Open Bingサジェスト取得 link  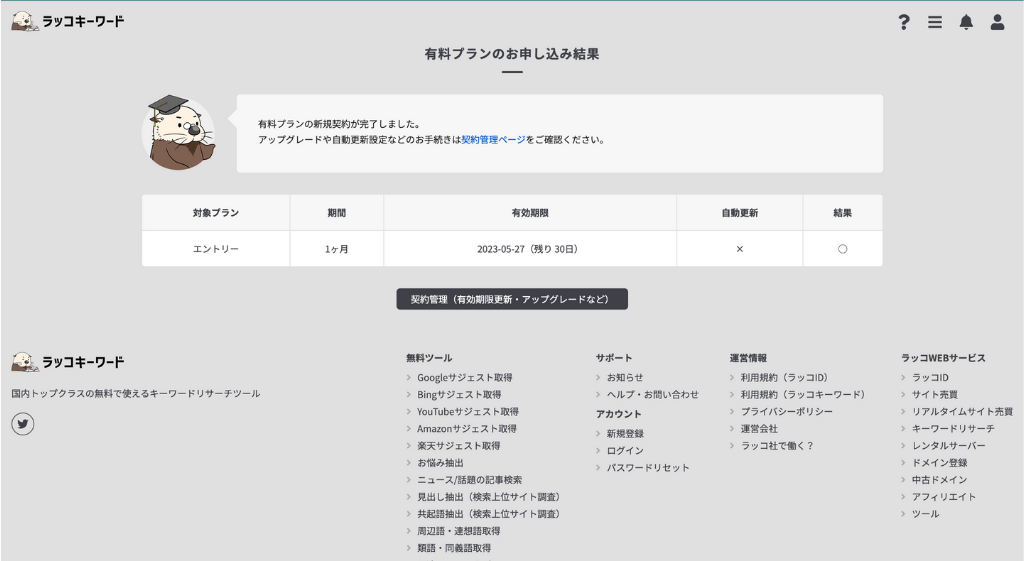coord(459,394)
